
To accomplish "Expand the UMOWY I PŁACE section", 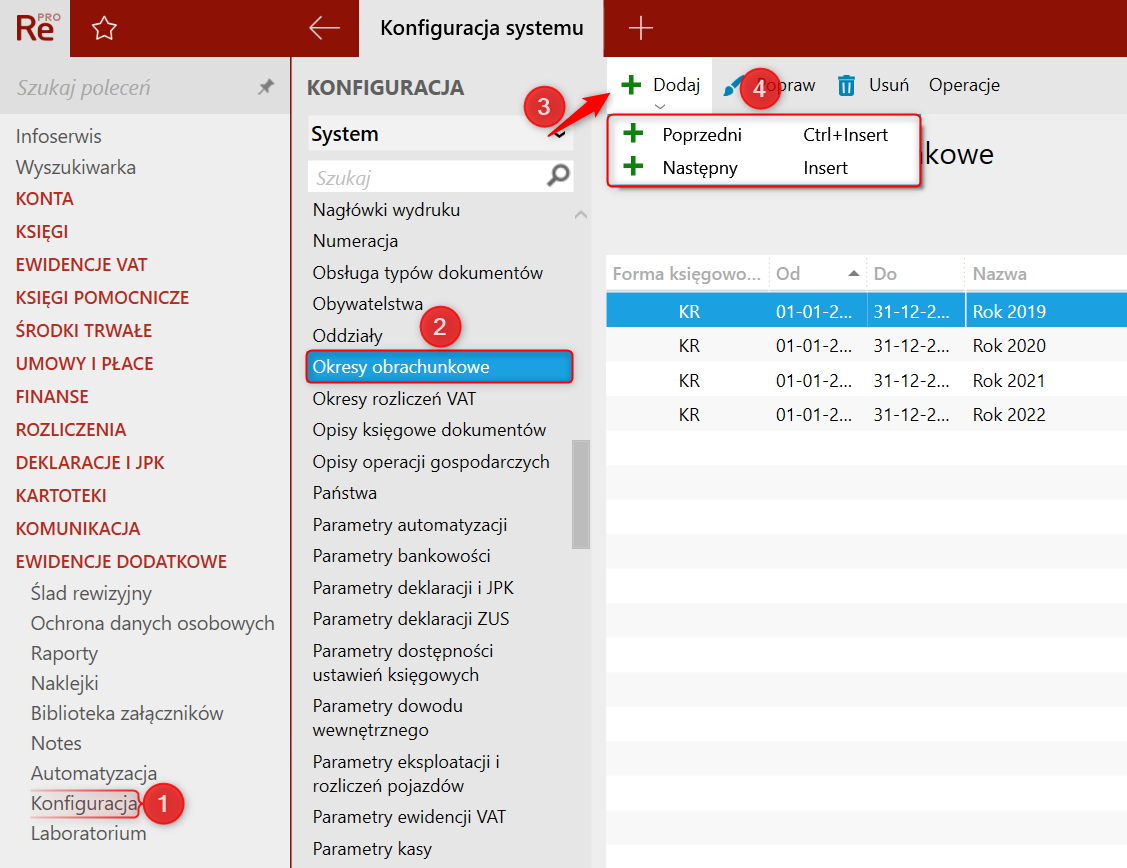I will coord(84,364).
